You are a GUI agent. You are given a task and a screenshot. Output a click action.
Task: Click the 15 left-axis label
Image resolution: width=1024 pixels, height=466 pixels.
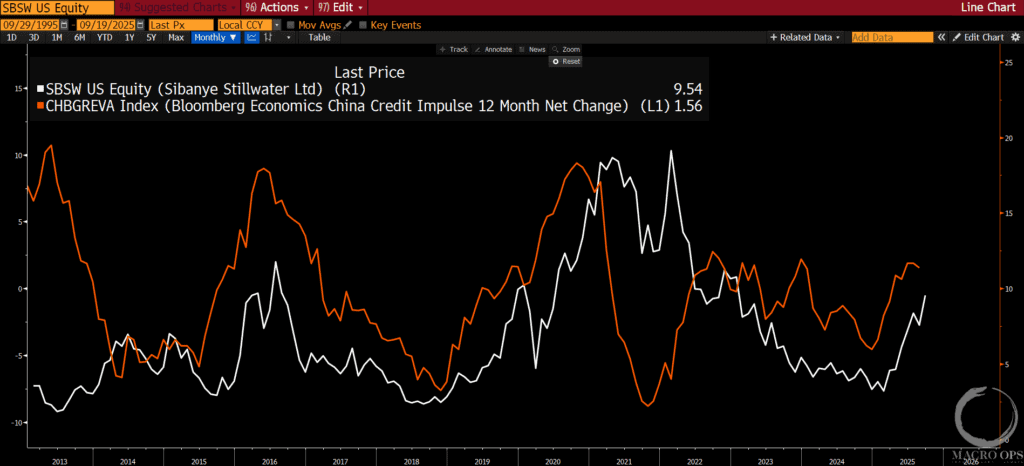click(18, 89)
